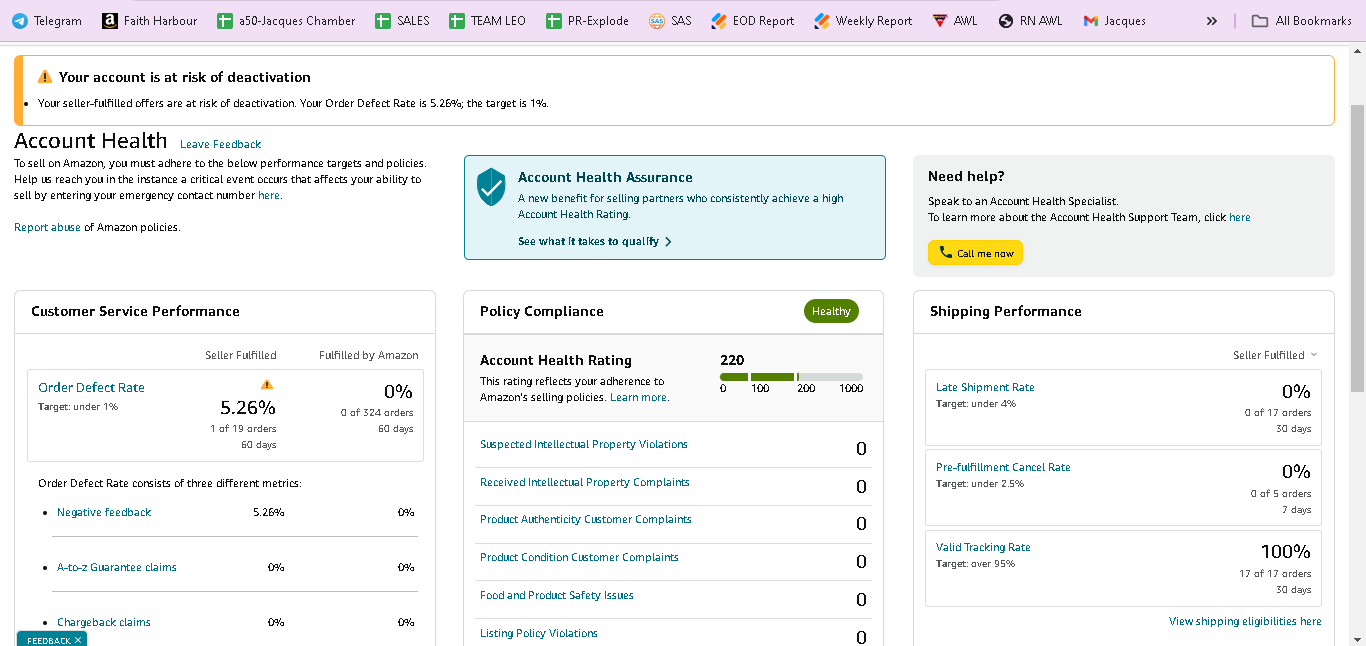The image size is (1366, 646).
Task: Open the Jacques Gmail bookmark
Action: (1114, 20)
